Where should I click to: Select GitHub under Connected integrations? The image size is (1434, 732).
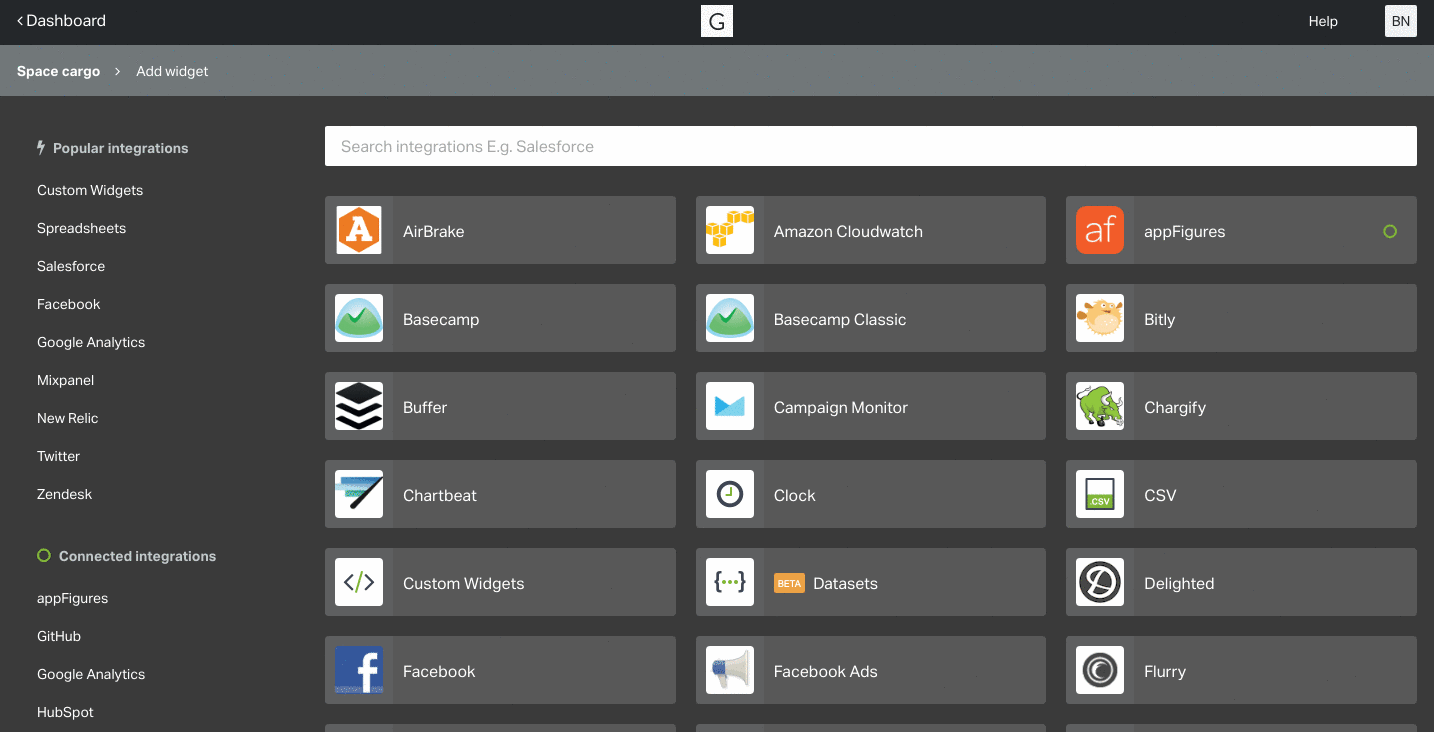coord(59,636)
